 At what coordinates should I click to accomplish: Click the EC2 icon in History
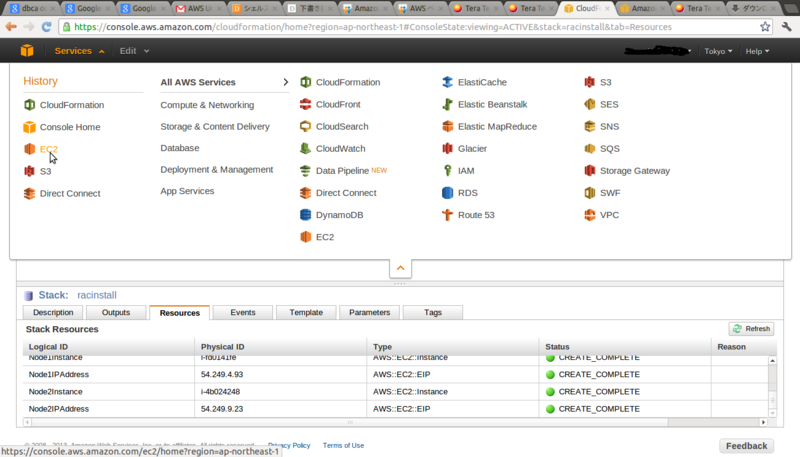[30, 149]
